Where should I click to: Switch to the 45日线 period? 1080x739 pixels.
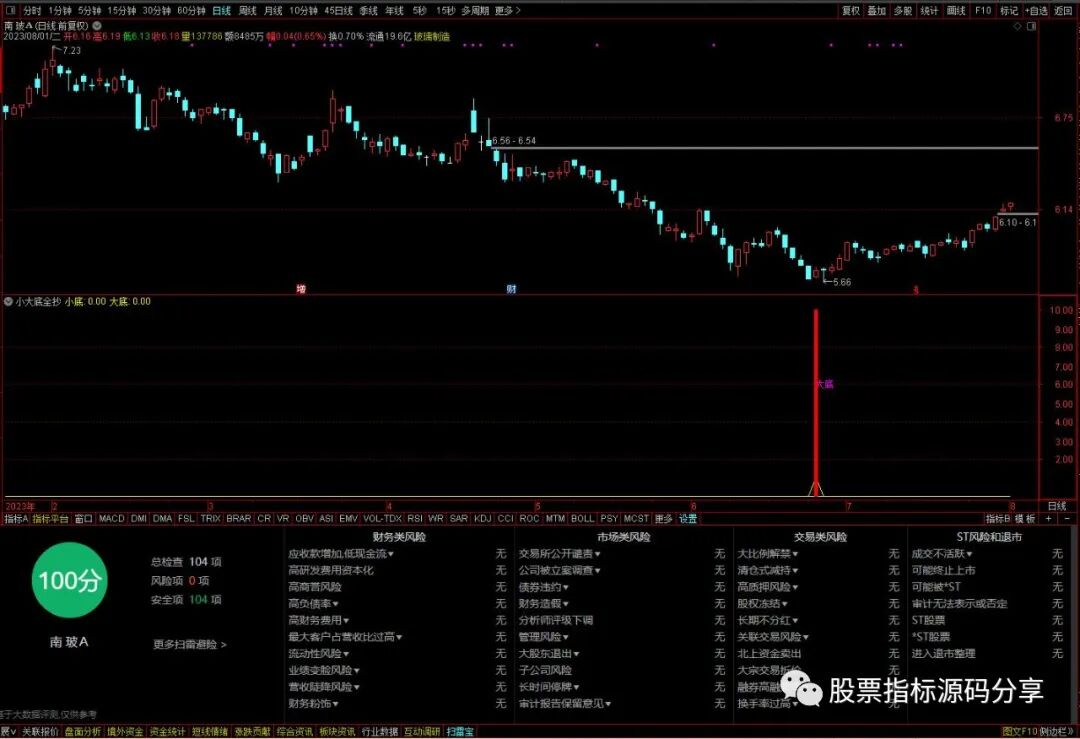click(x=338, y=10)
